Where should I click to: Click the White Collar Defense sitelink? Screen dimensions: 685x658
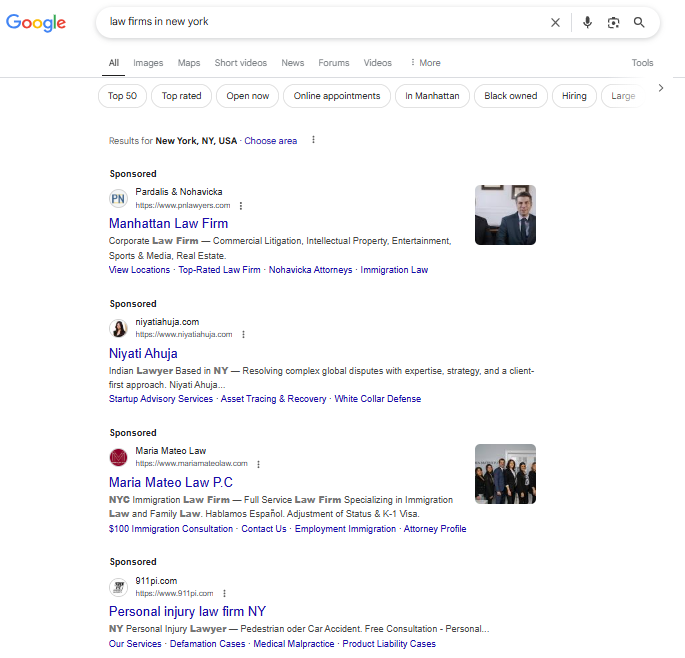coord(378,399)
